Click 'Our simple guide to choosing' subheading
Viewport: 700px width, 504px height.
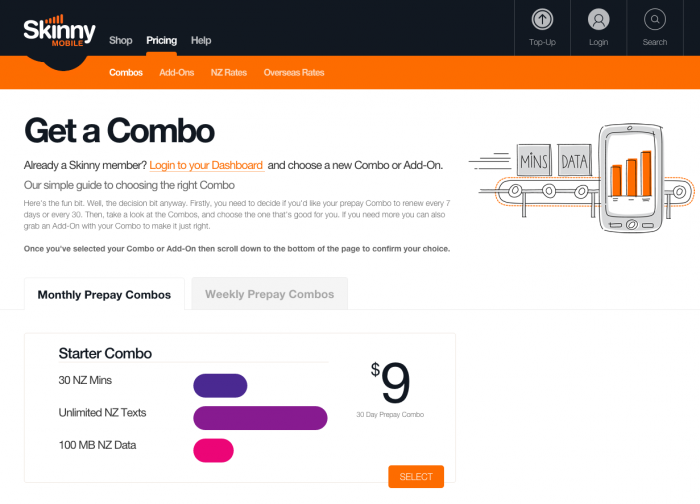click(x=129, y=185)
